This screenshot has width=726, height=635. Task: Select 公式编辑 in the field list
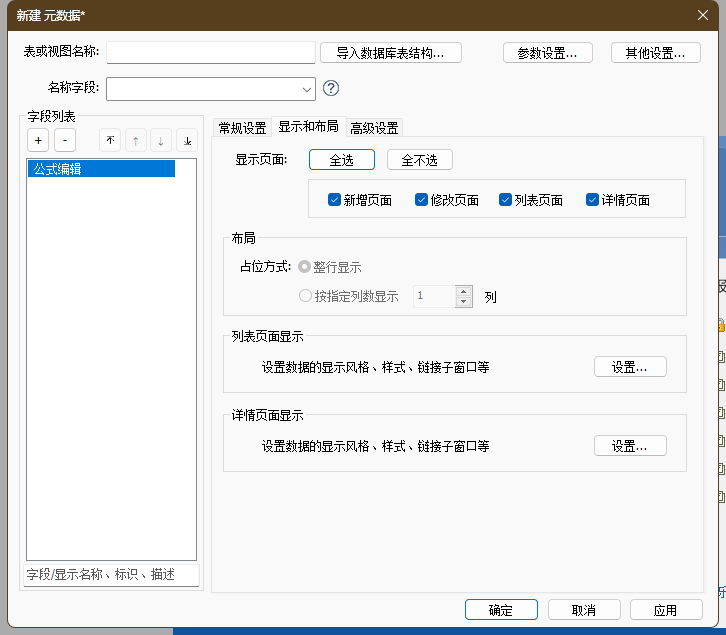point(101,169)
